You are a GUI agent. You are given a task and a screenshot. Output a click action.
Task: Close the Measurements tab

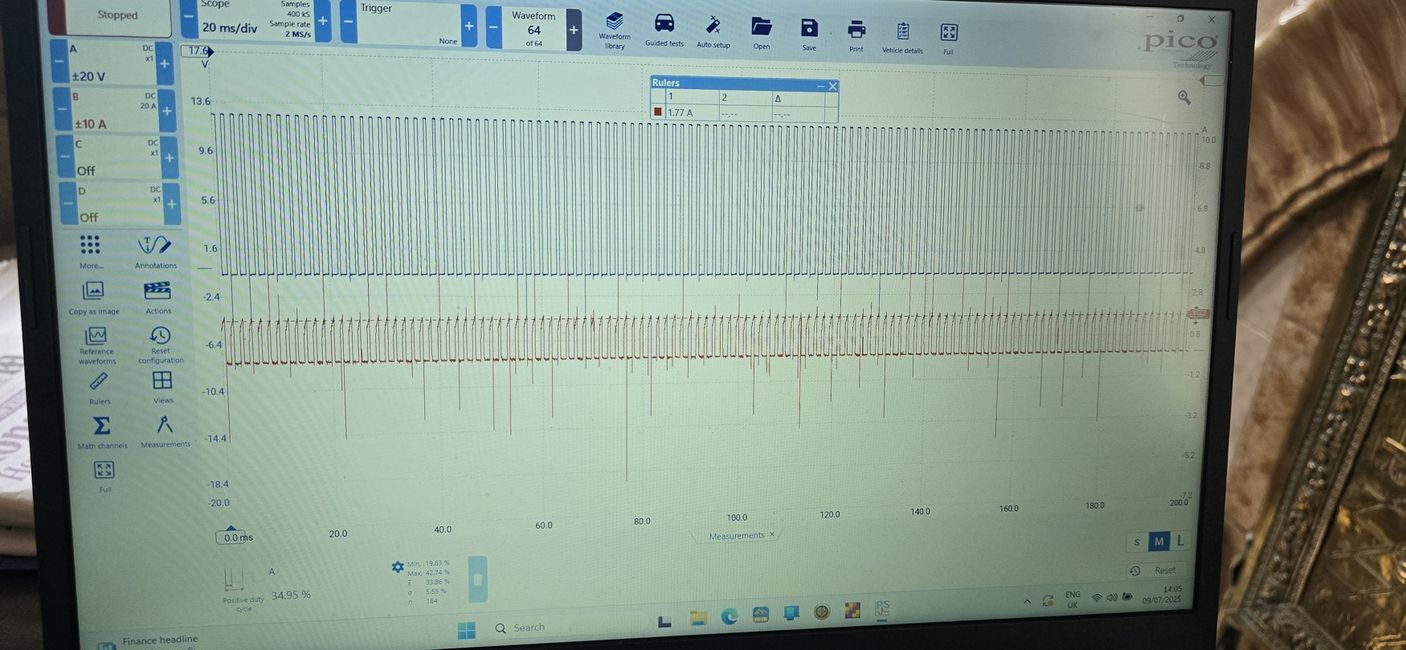click(x=772, y=535)
